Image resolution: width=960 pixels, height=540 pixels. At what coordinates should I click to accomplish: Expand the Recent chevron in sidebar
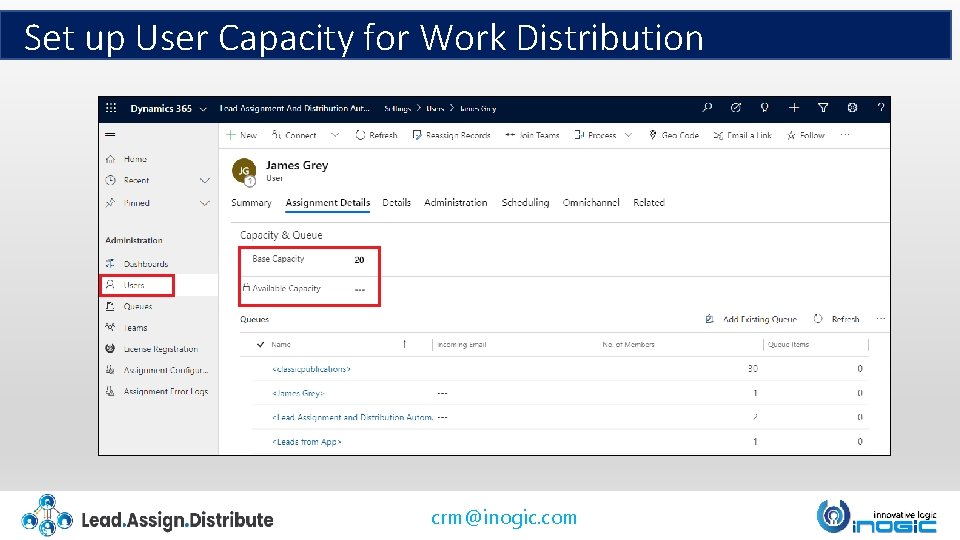[204, 181]
